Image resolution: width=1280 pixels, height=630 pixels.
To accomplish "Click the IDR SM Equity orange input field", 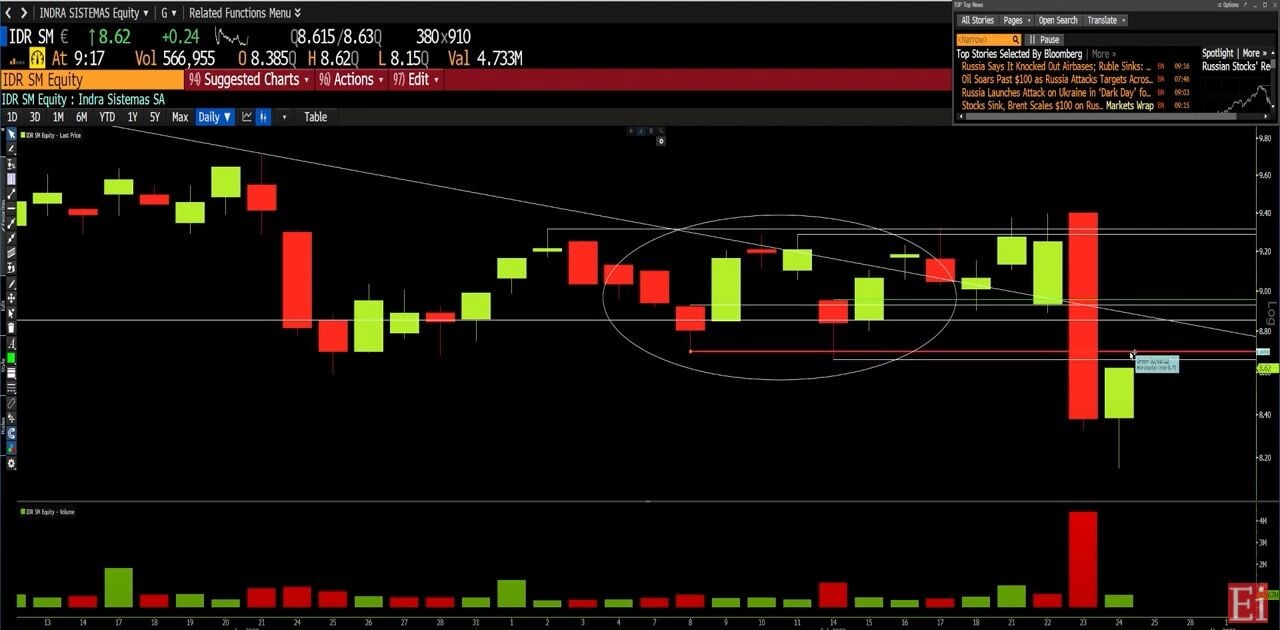I will tap(91, 80).
